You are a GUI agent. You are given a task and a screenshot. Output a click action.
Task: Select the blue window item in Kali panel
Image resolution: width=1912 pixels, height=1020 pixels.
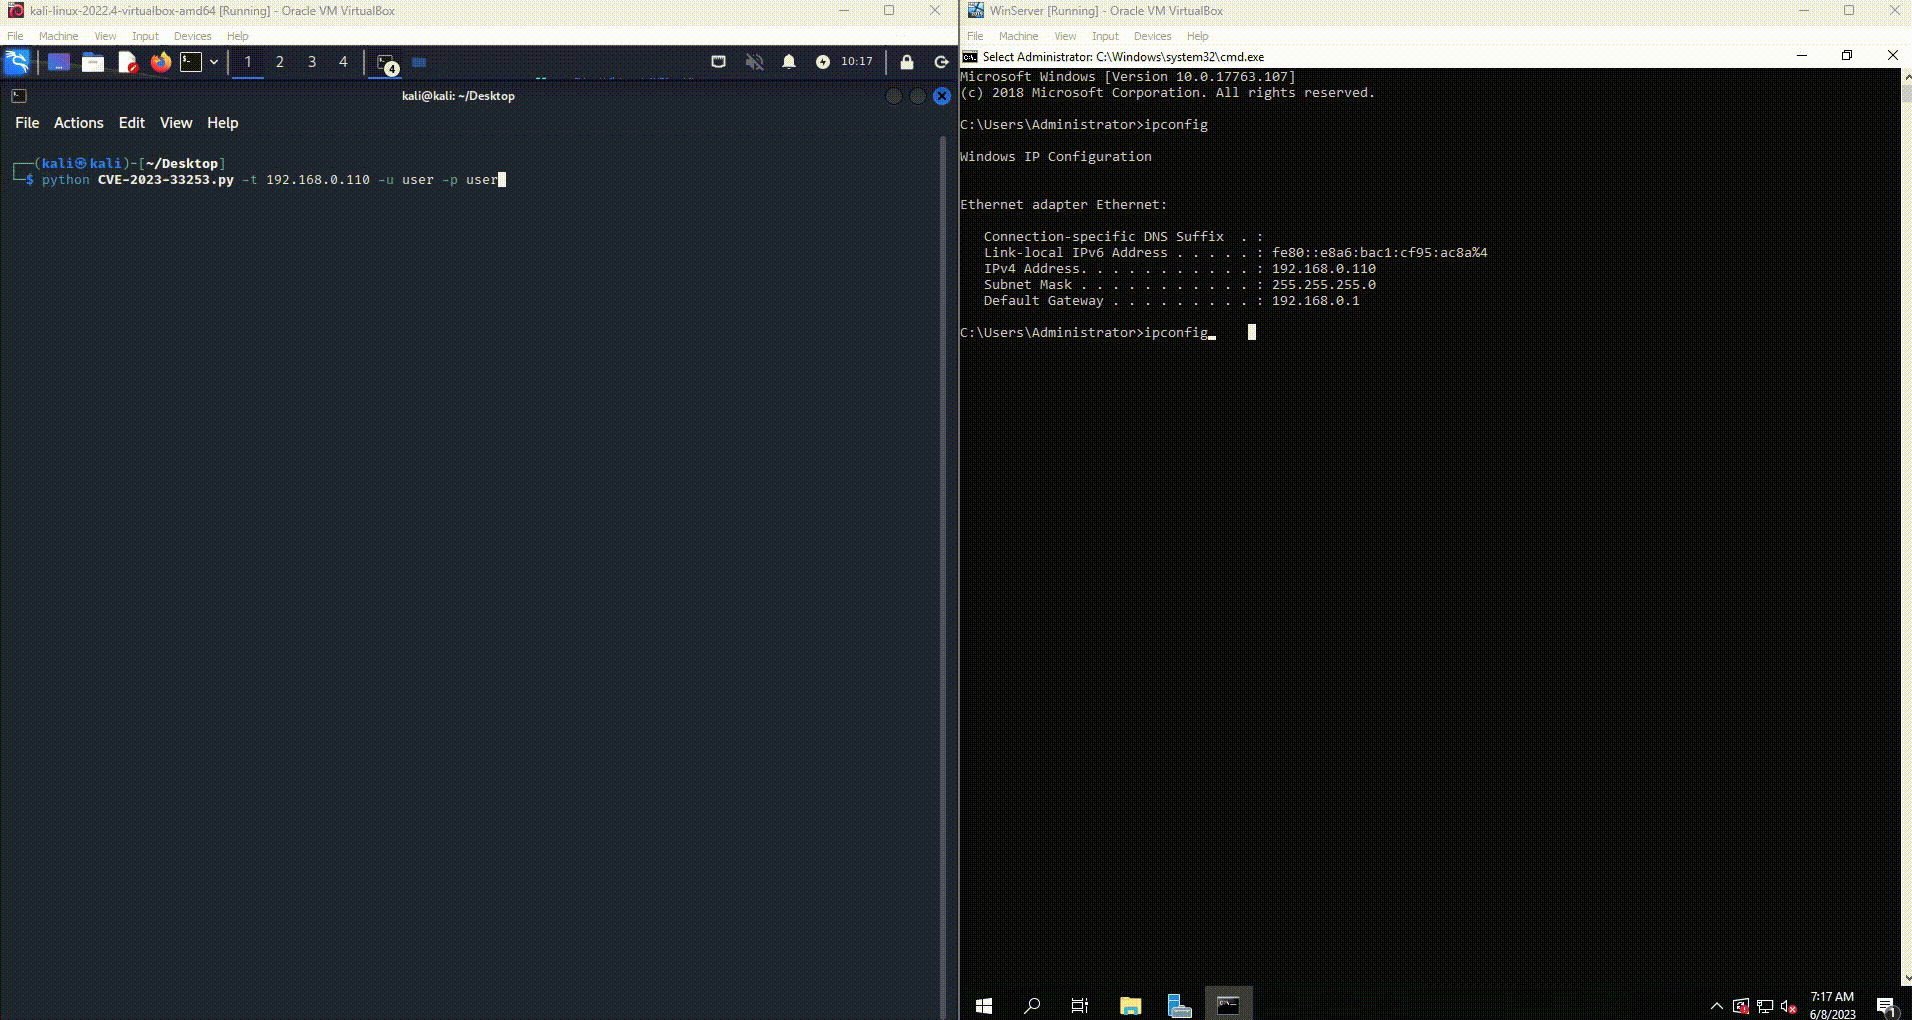pos(420,62)
